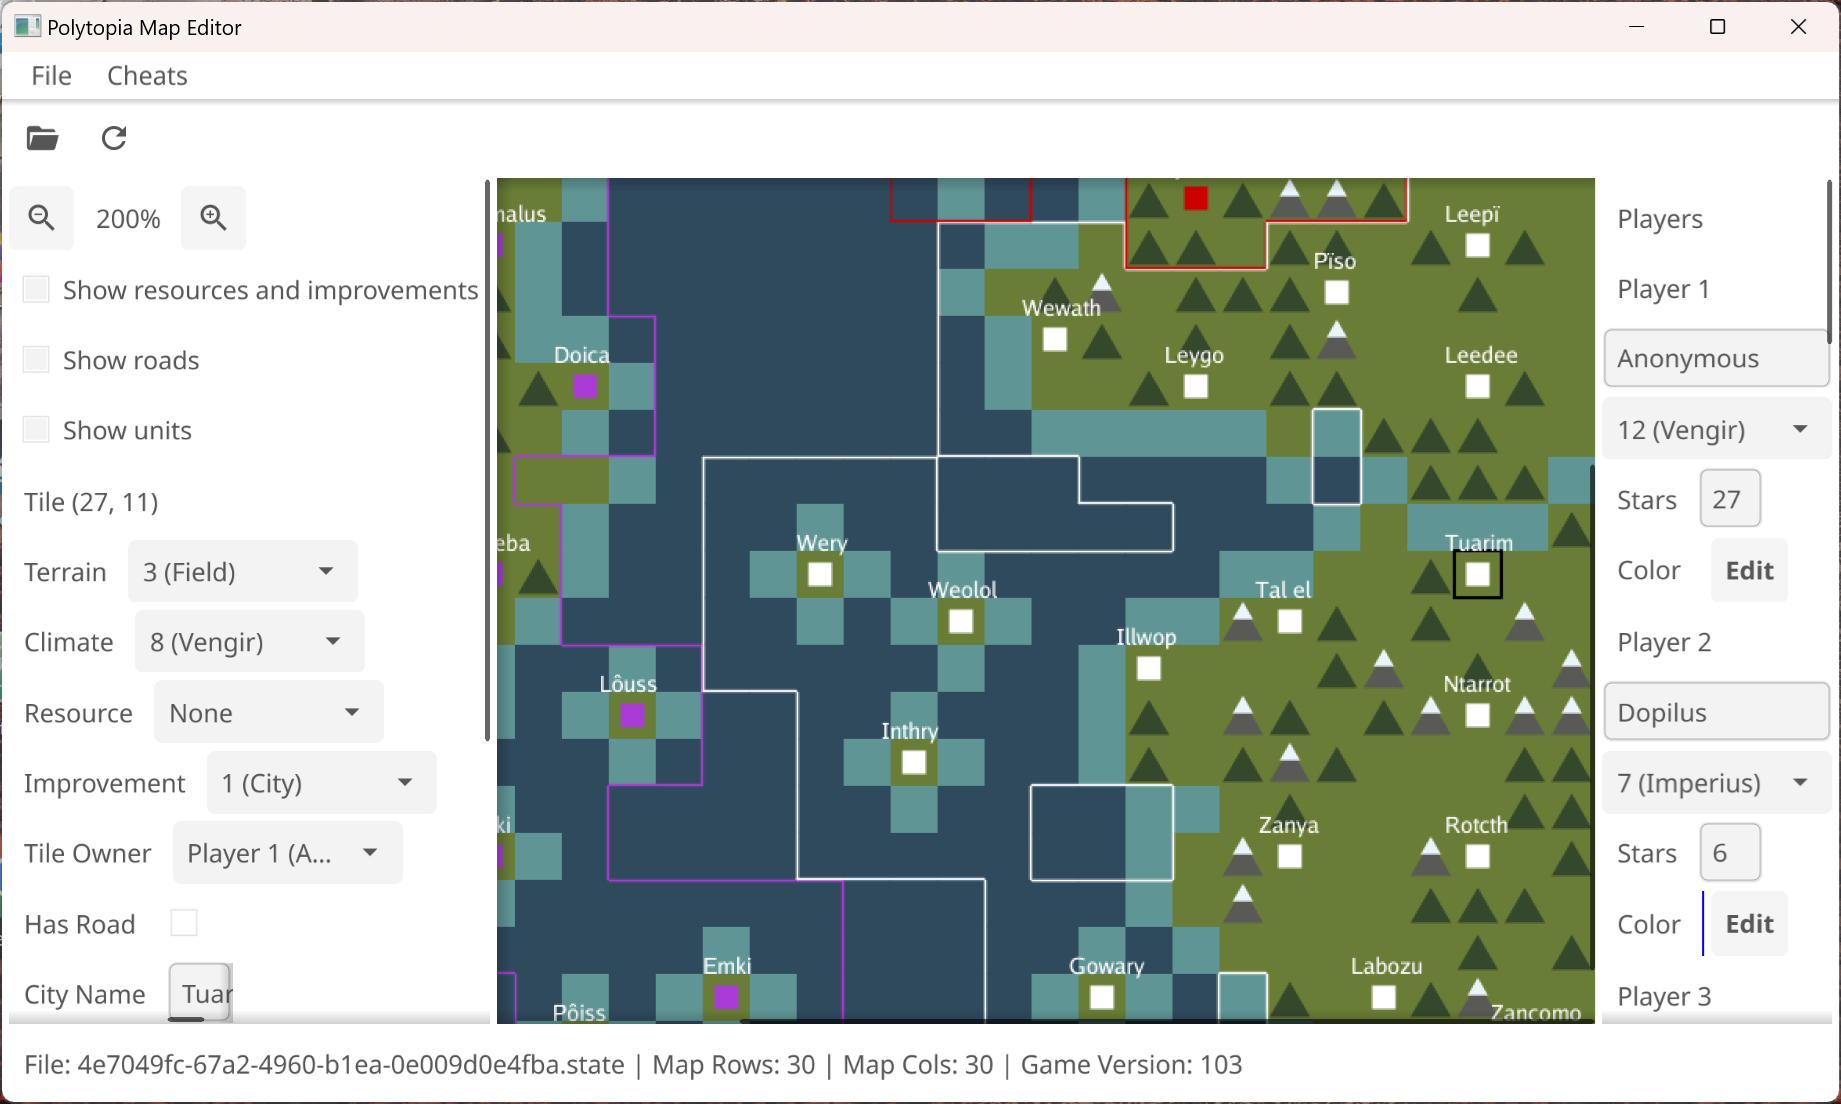
Task: Open the Resource dropdown showing None
Action: pyautogui.click(x=269, y=713)
